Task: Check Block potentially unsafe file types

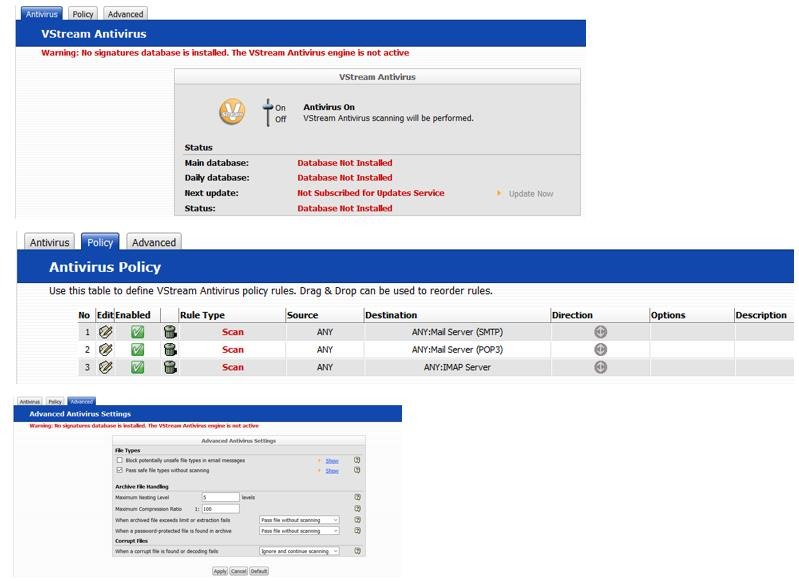Action: (120, 460)
